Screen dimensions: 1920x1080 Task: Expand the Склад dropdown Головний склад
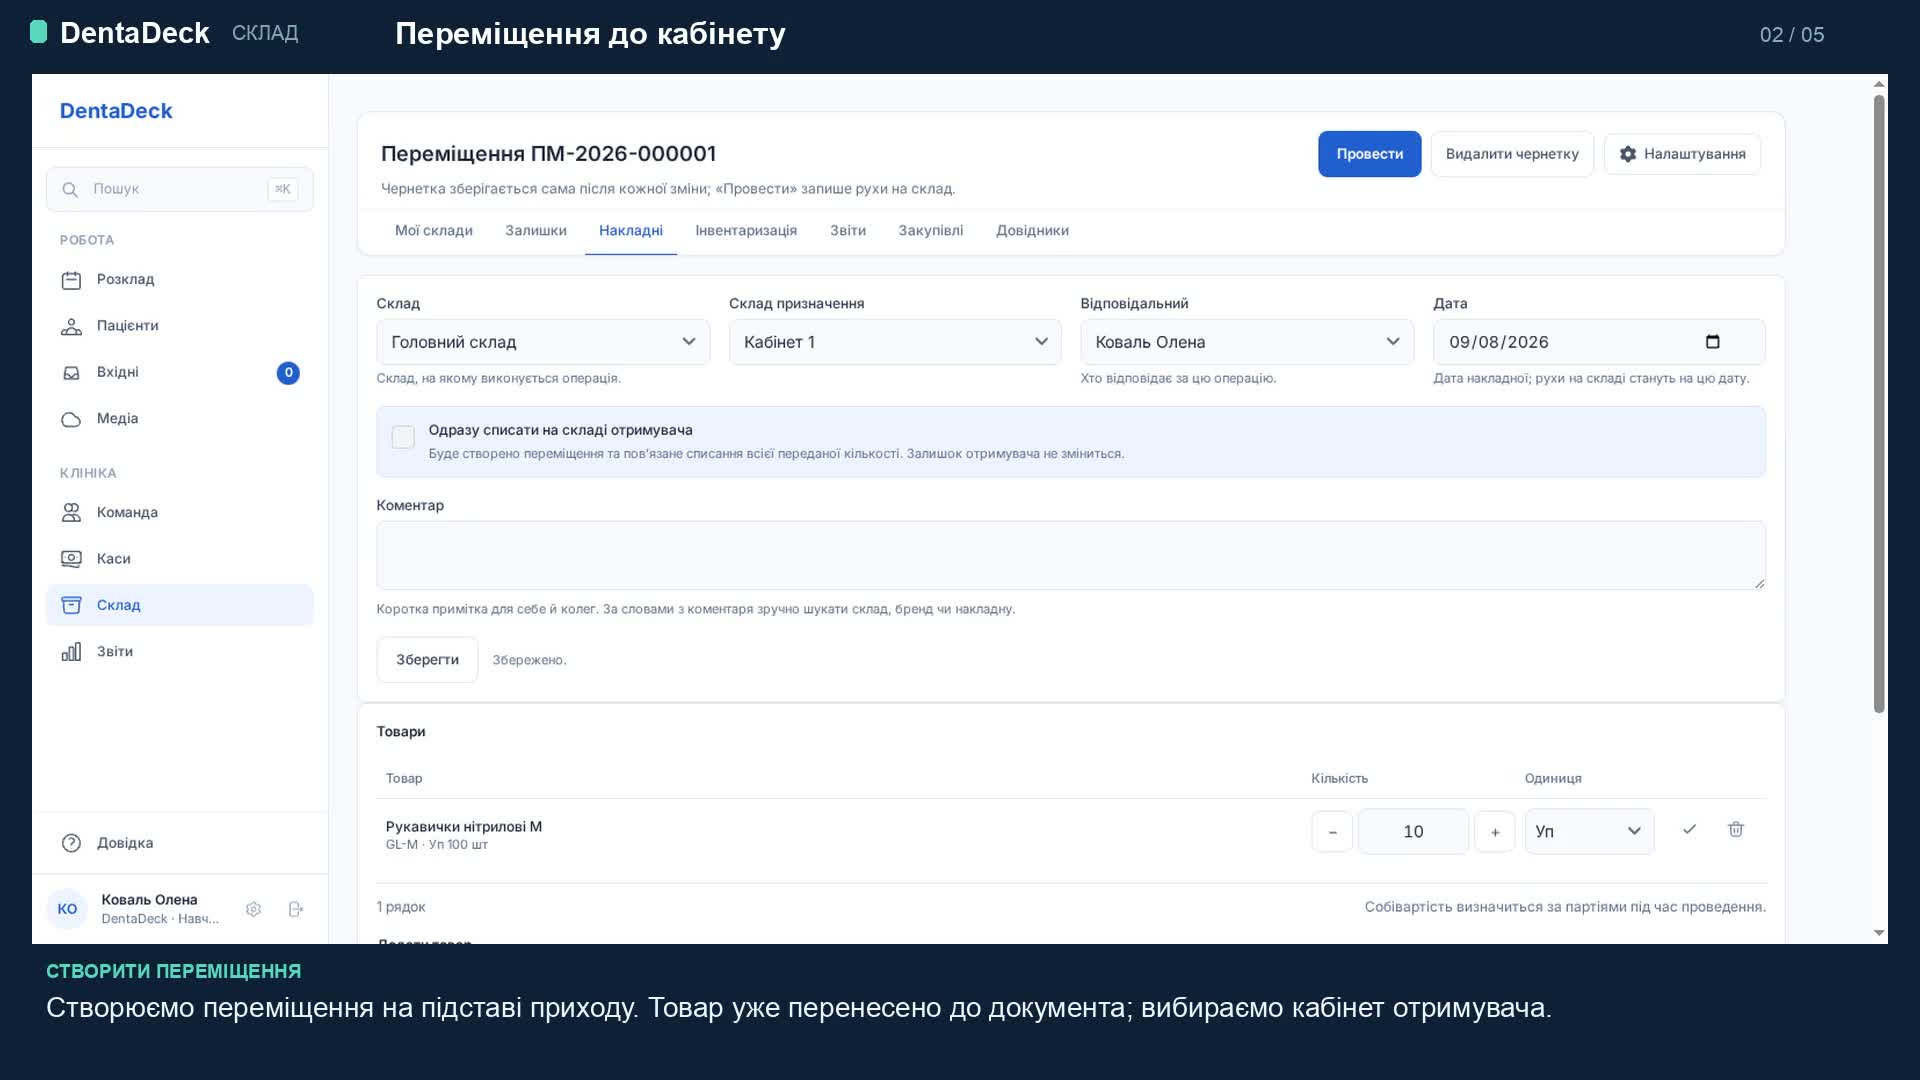pyautogui.click(x=543, y=342)
